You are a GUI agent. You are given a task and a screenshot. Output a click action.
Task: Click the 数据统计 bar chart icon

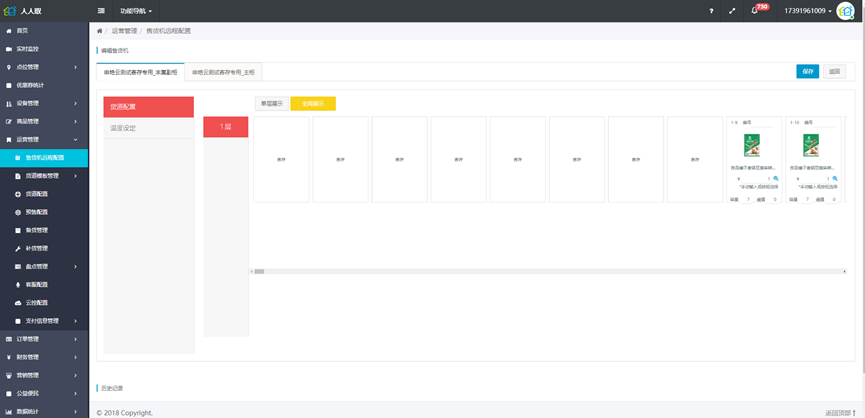point(8,411)
